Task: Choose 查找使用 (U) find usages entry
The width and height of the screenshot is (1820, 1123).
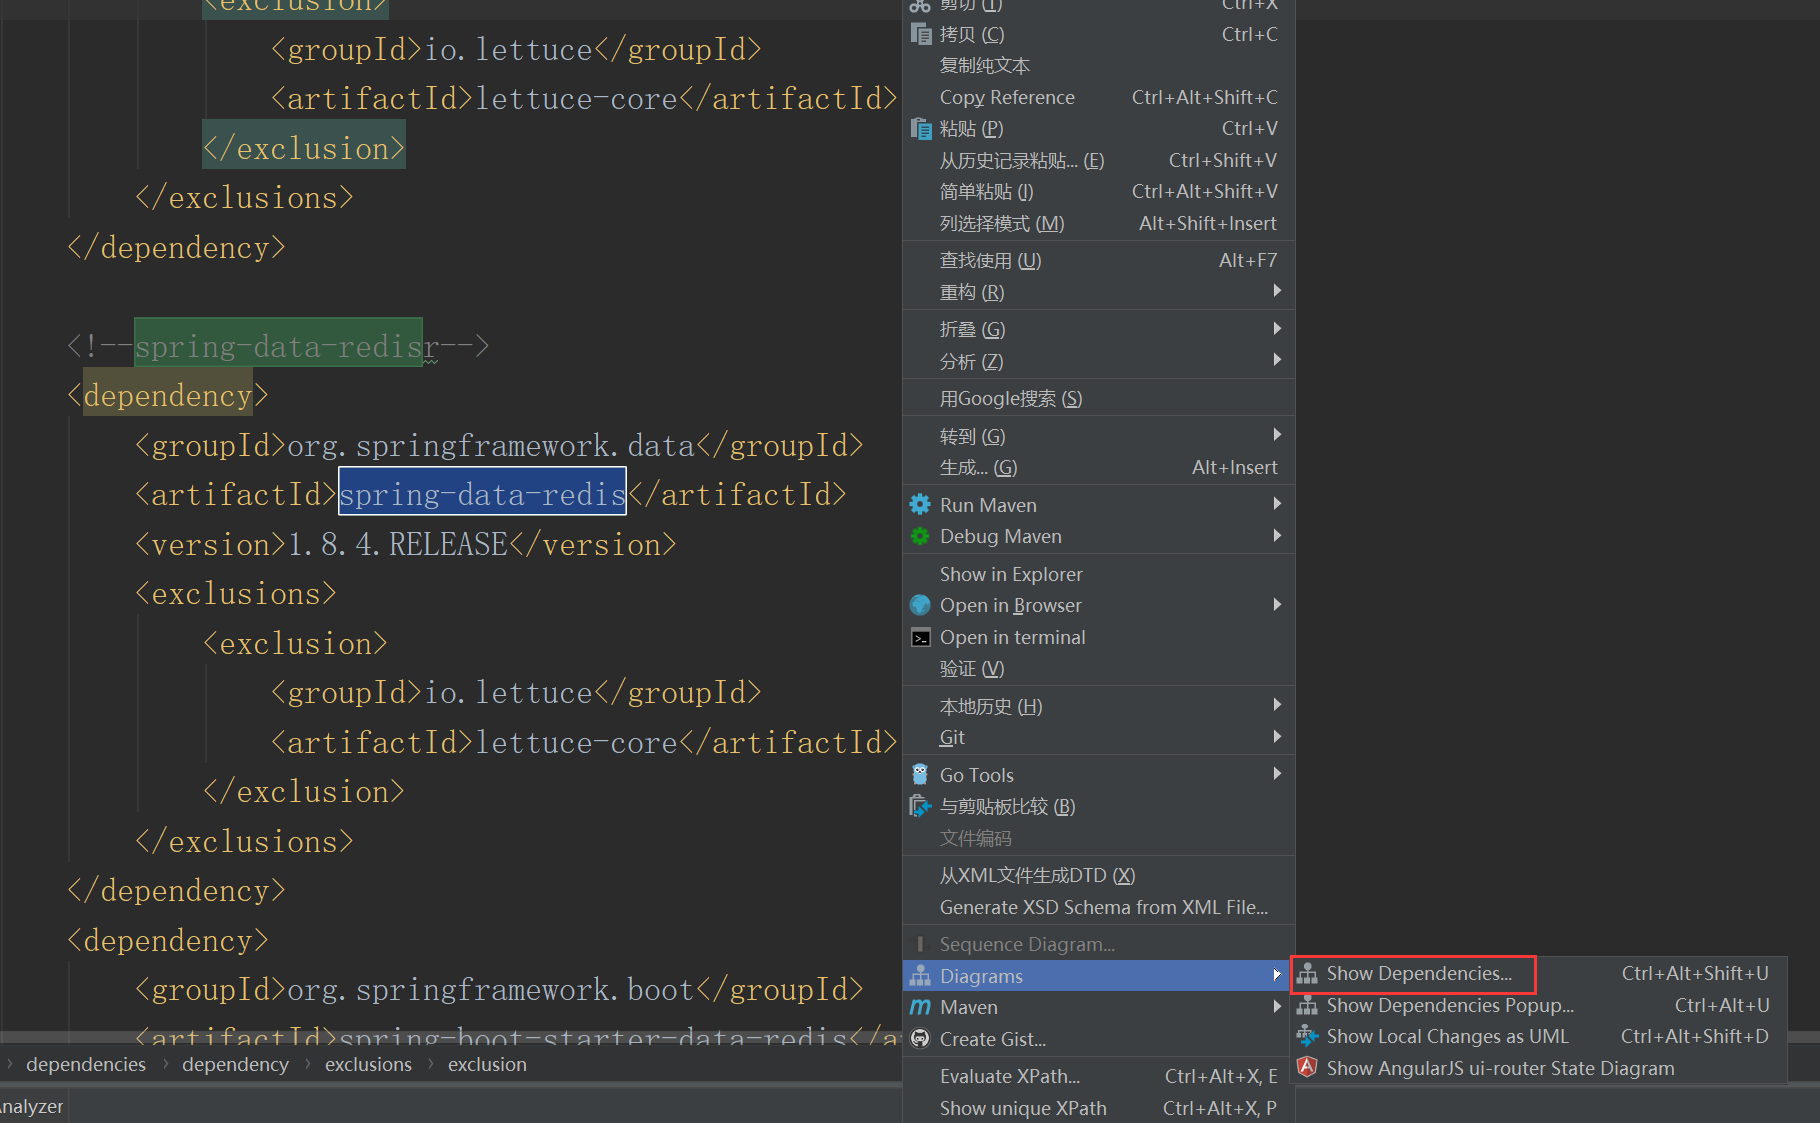Action: (1098, 260)
